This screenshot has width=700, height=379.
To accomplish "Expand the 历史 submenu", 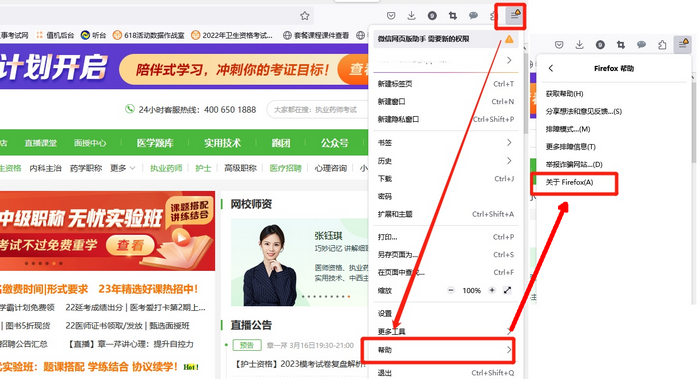I will pyautogui.click(x=446, y=161).
